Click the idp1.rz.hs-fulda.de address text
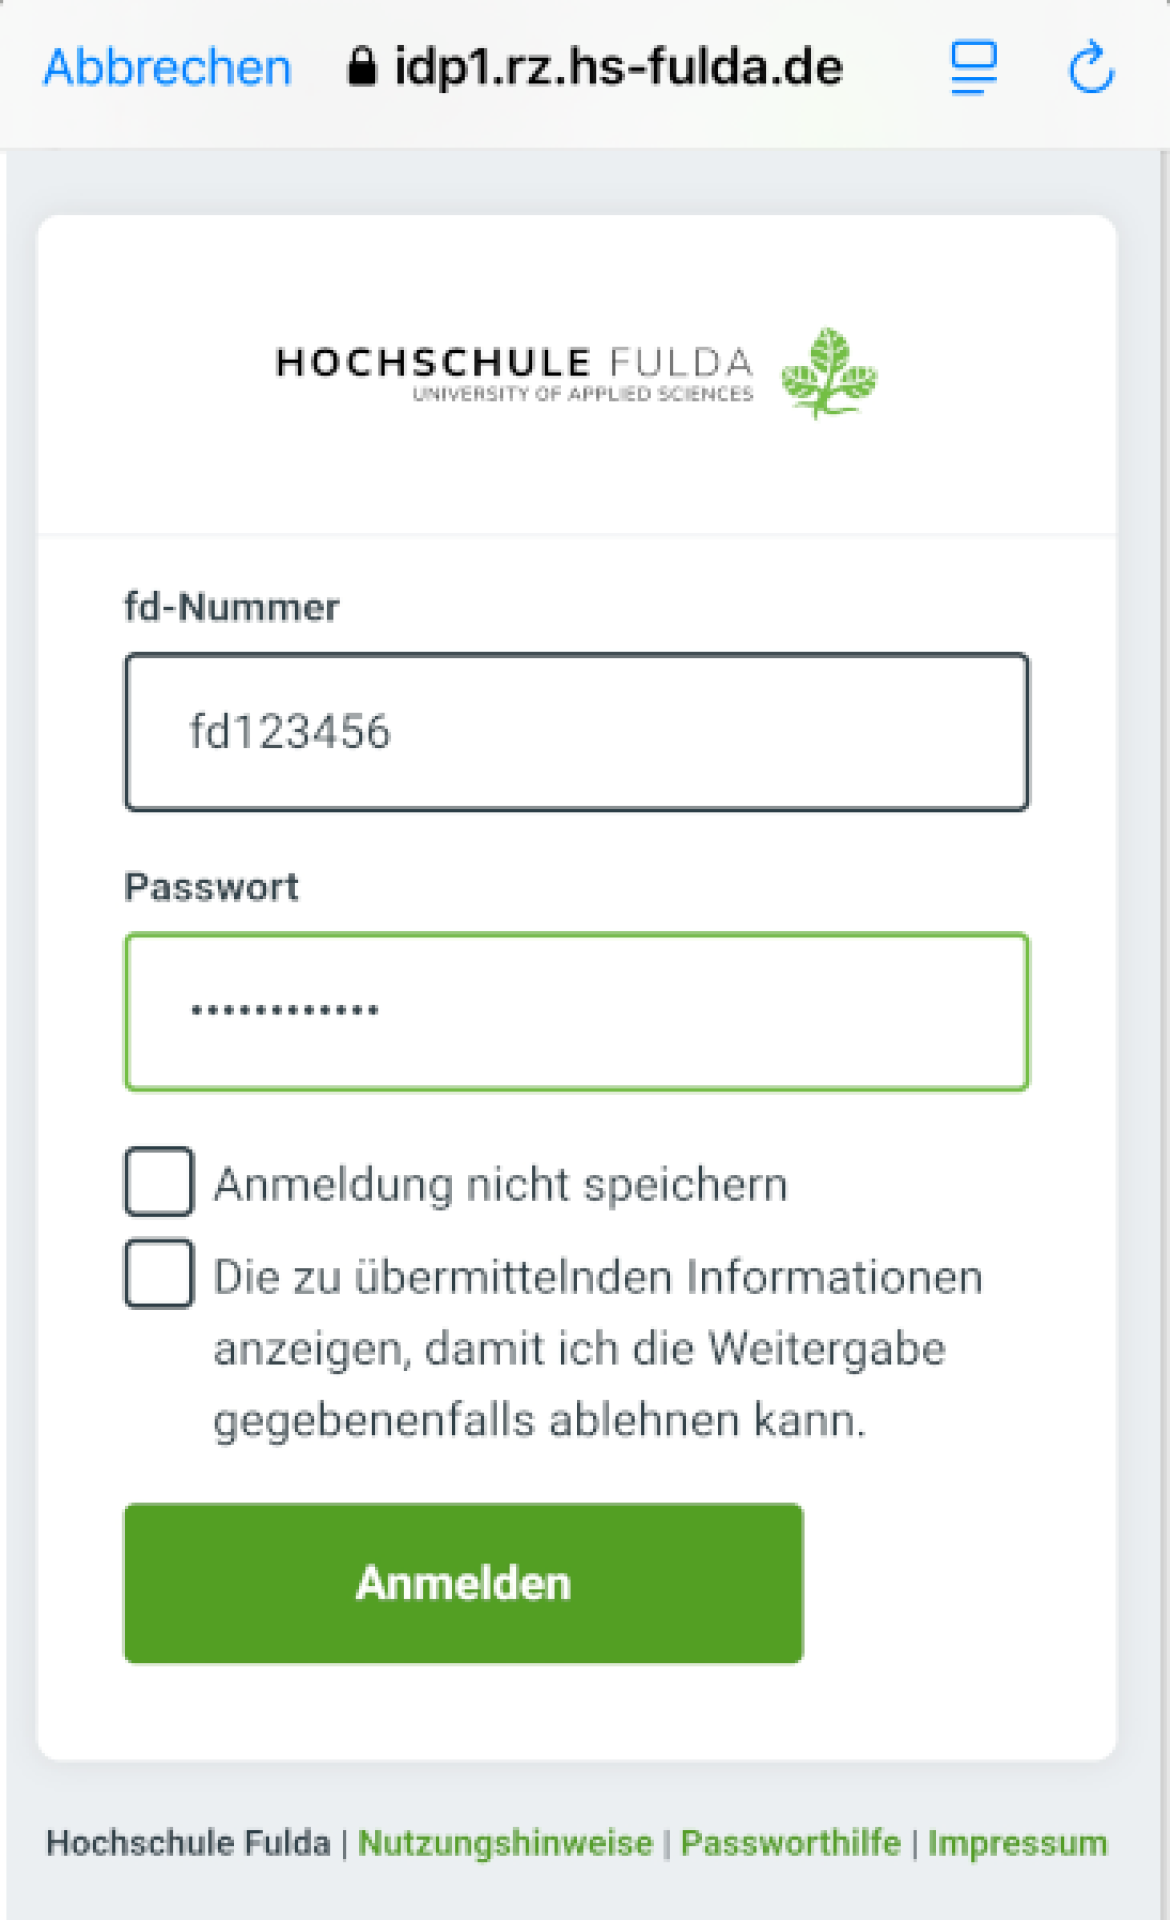This screenshot has width=1170, height=1920. point(618,68)
